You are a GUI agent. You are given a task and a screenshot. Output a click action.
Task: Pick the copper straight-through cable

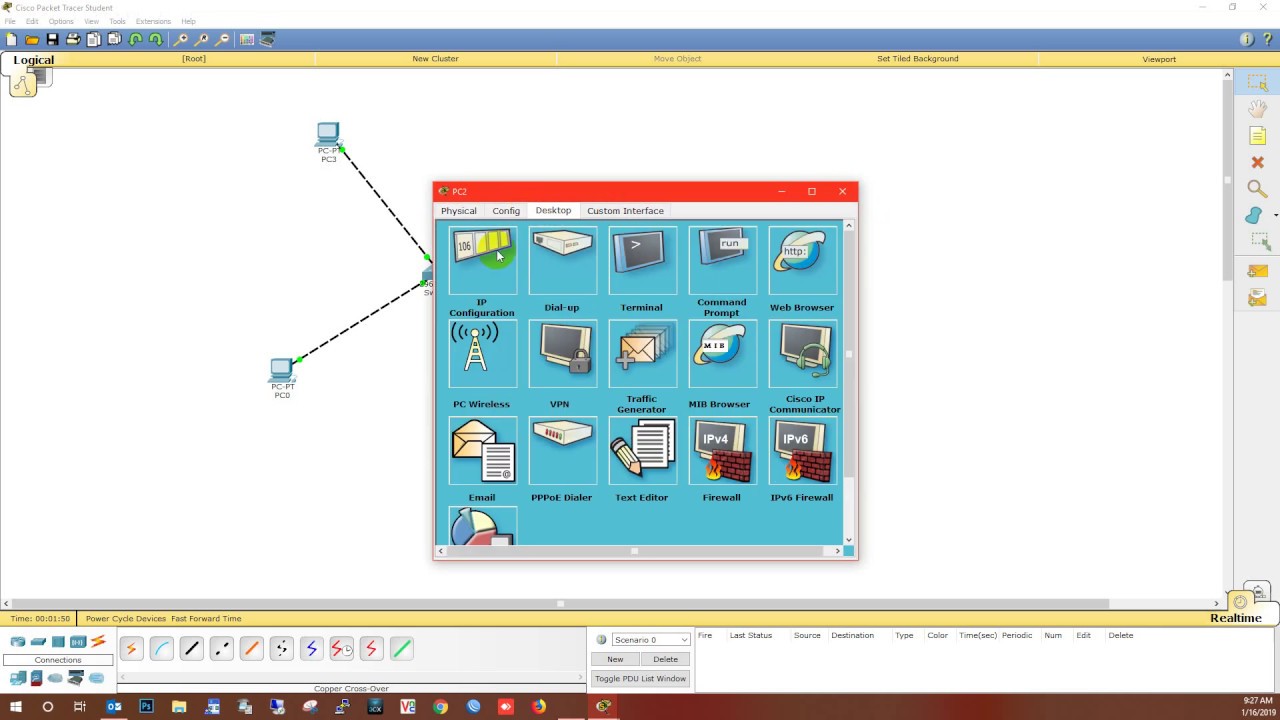191,649
